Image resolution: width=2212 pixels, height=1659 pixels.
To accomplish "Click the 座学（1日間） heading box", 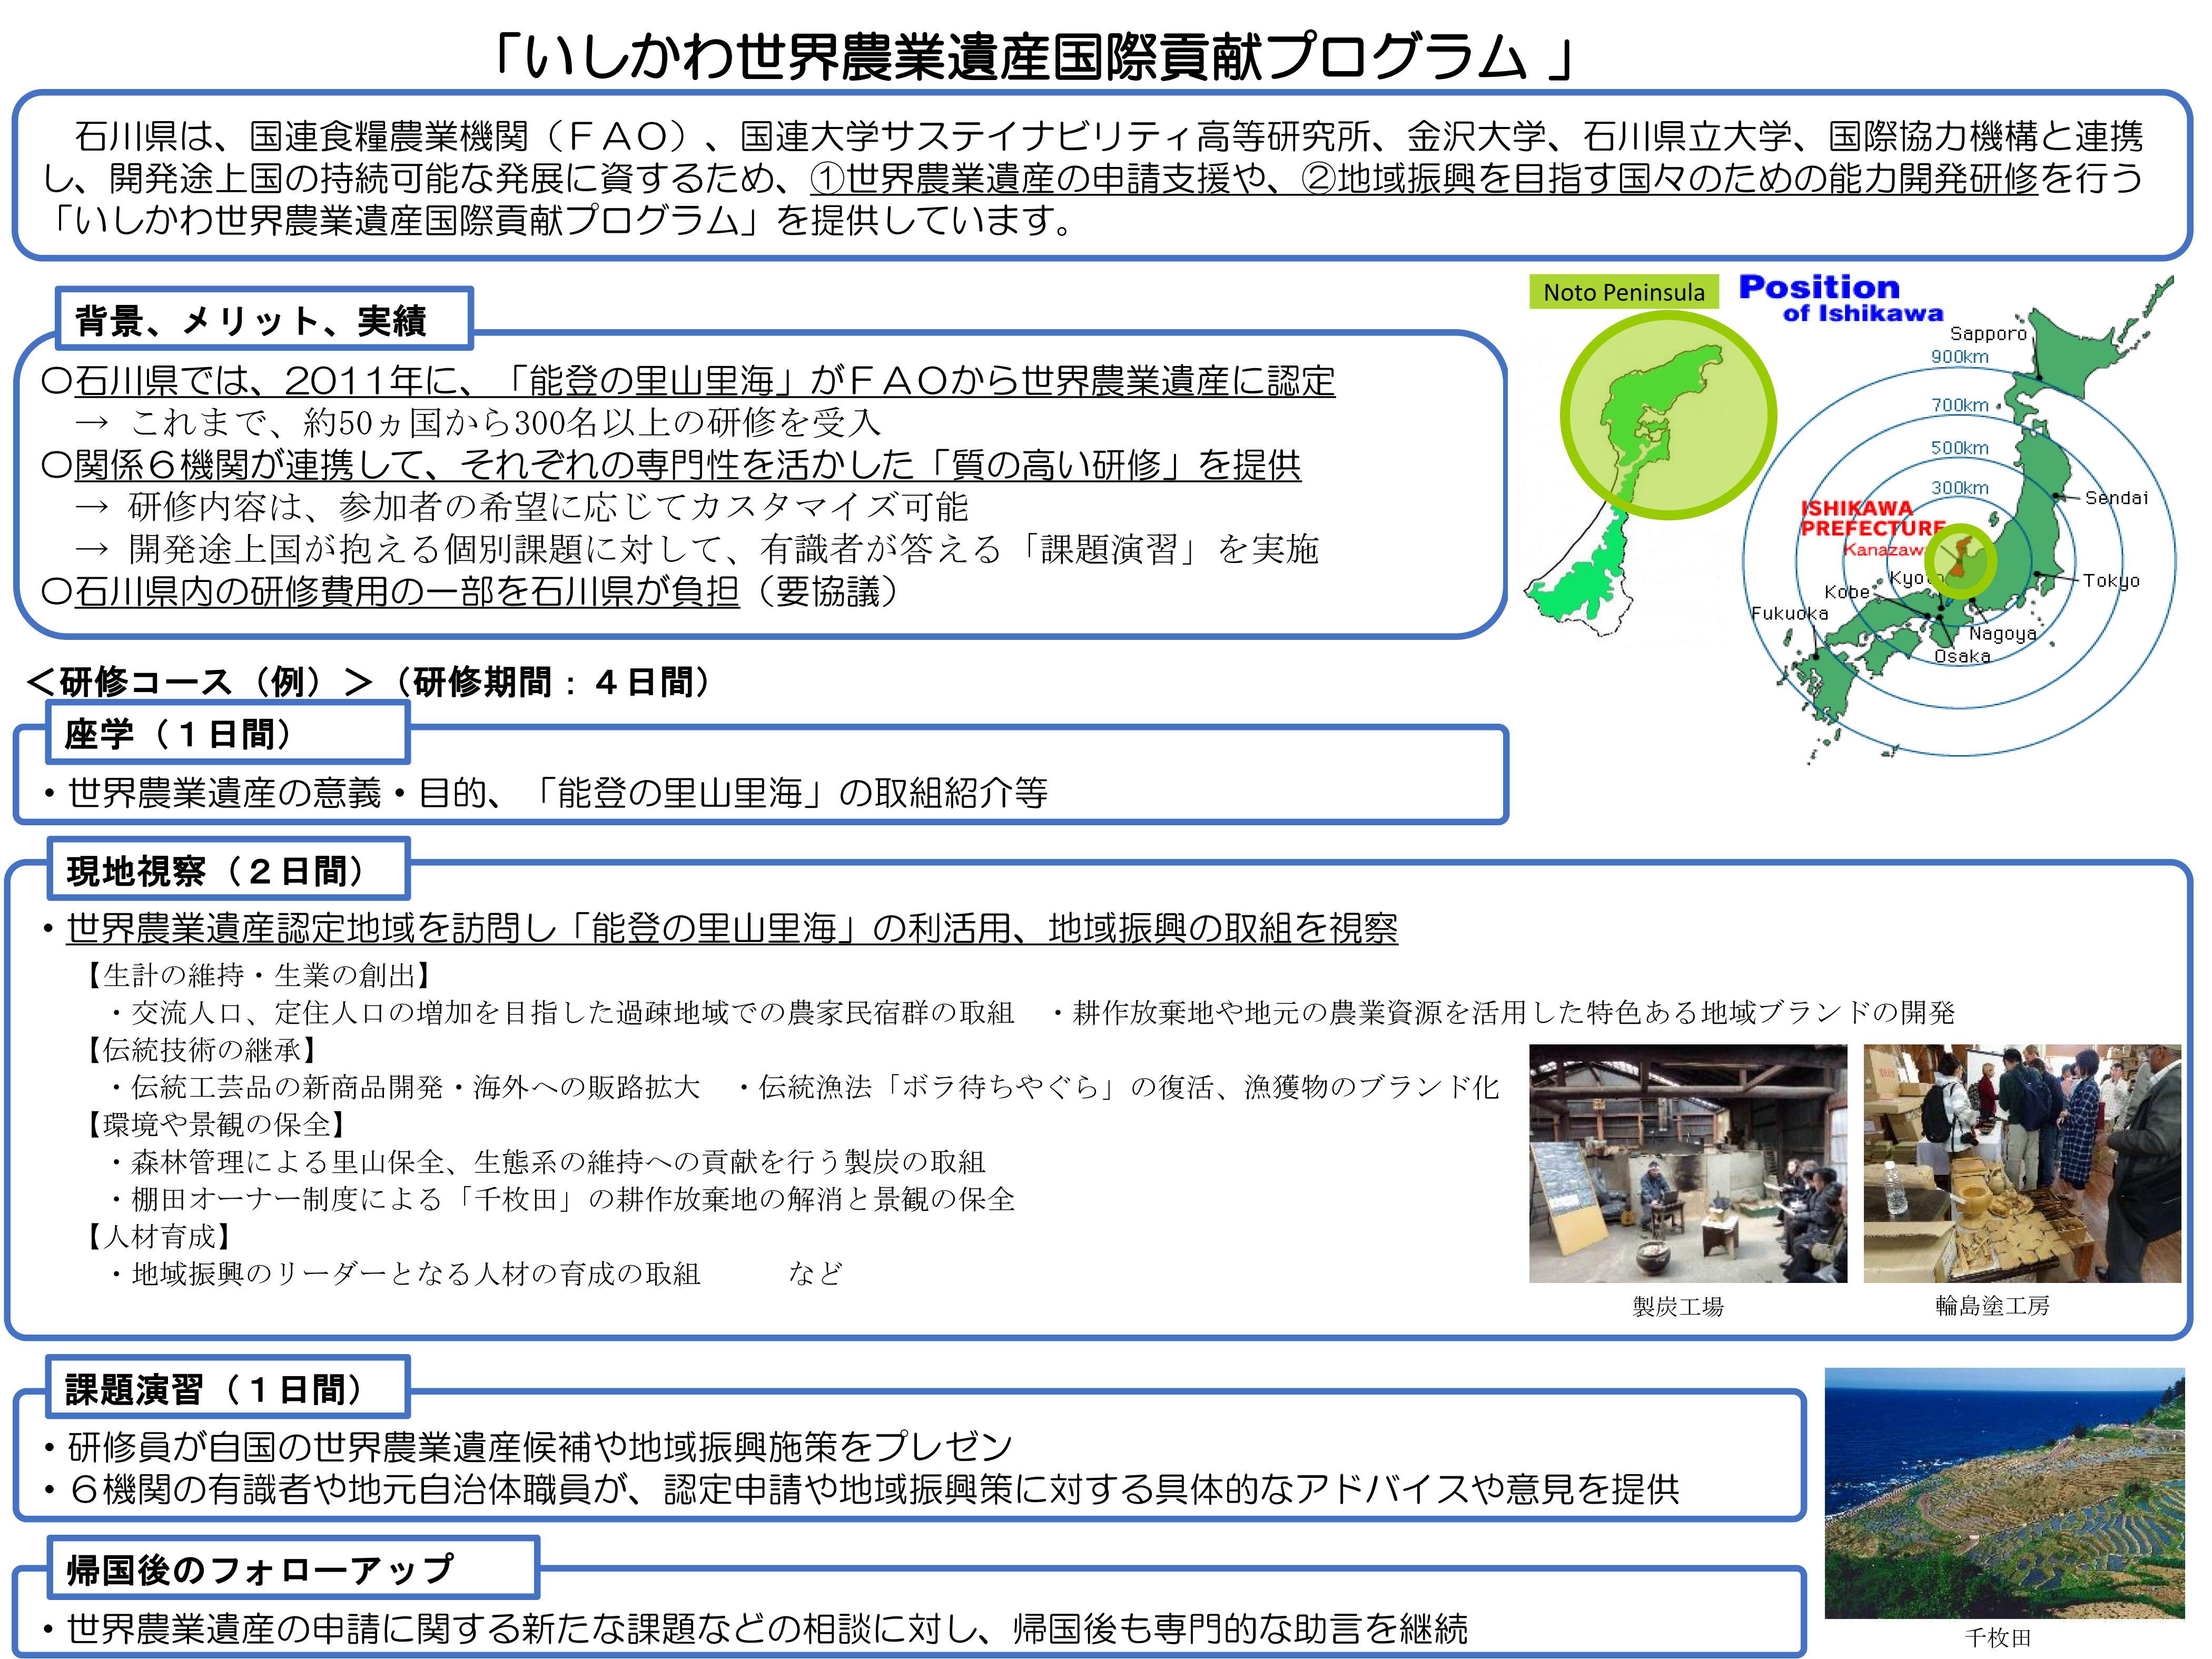I will 228,733.
